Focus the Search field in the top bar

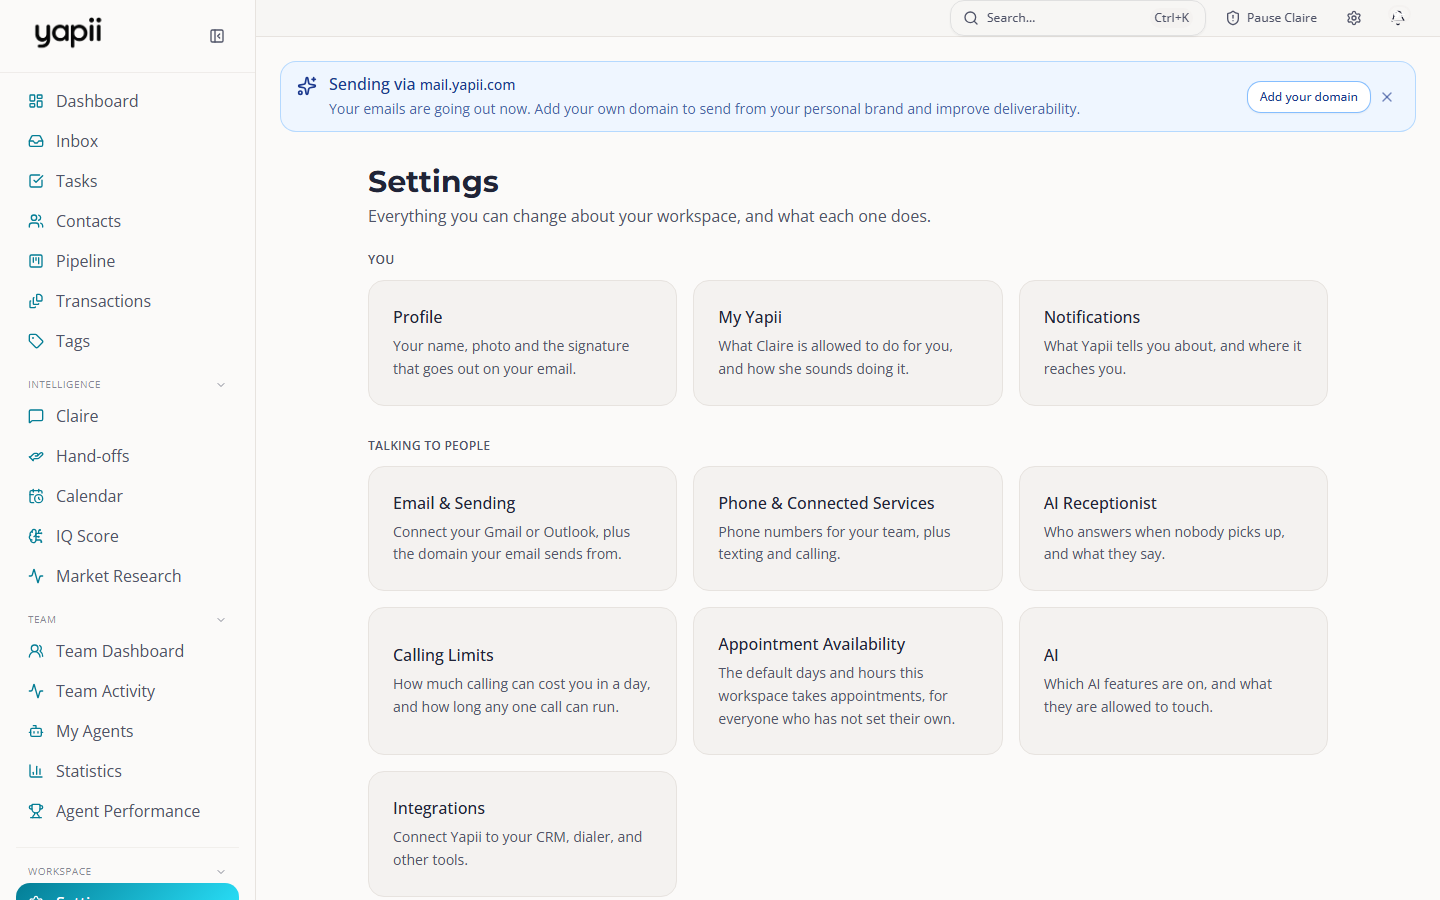pyautogui.click(x=1078, y=18)
